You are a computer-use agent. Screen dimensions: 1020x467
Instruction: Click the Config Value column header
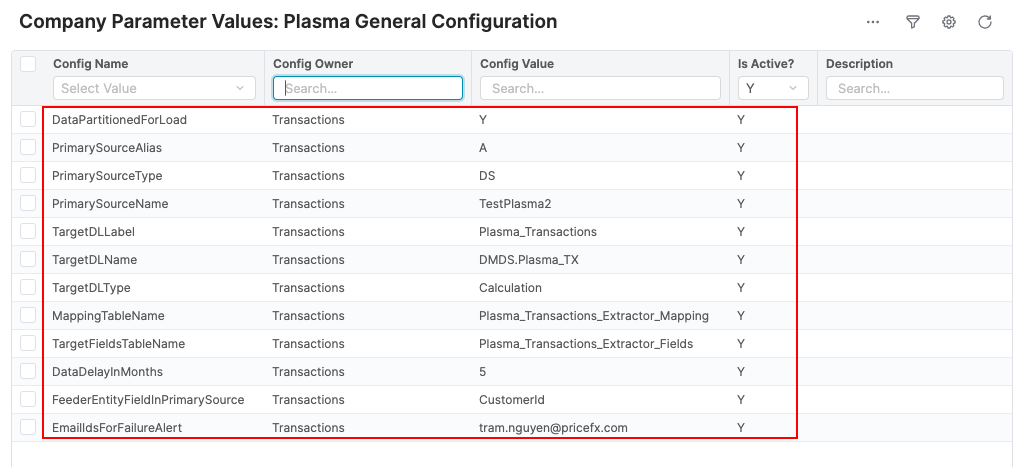pos(517,64)
